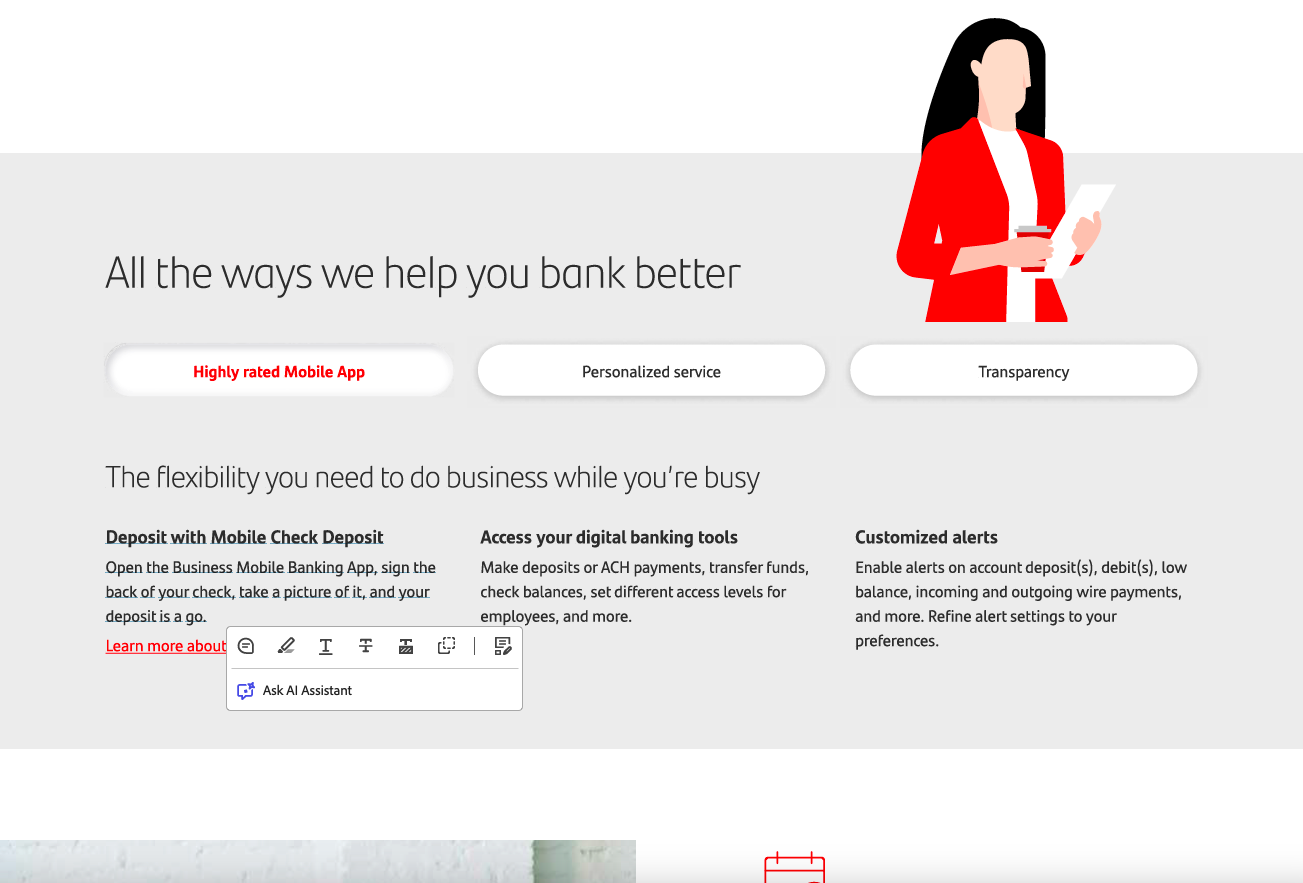
Task: Apply strikethrough to the selected text
Action: pyautogui.click(x=366, y=646)
